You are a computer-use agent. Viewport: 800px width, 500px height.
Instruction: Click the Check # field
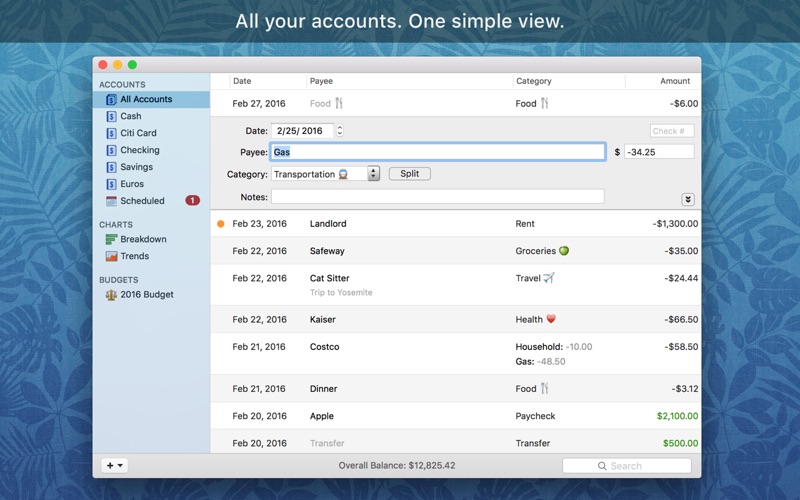pyautogui.click(x=671, y=131)
